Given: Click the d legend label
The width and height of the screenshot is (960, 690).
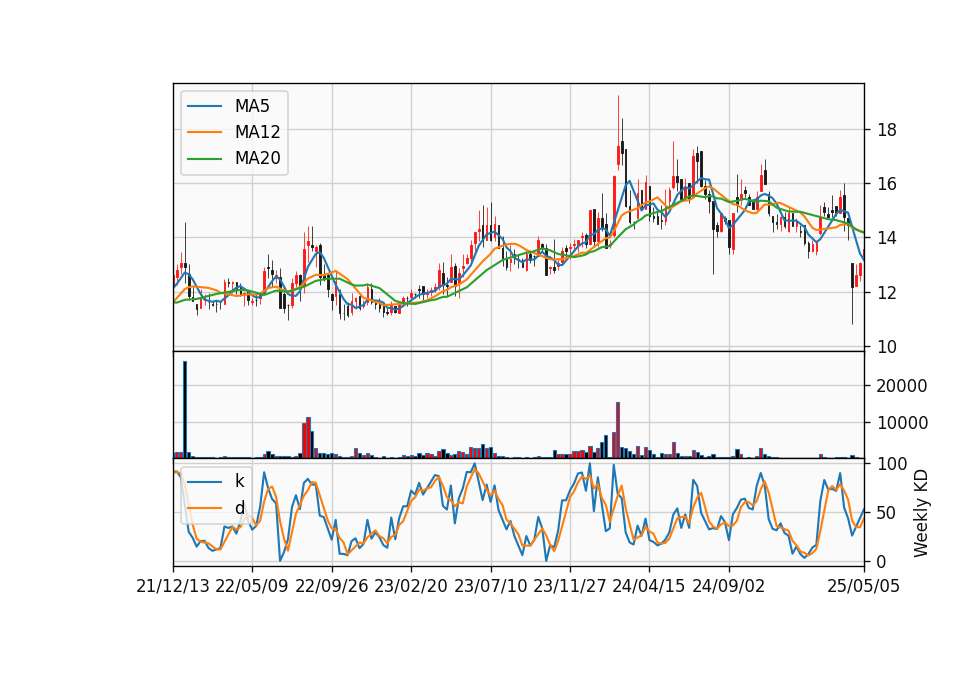Looking at the screenshot, I should coord(239,508).
